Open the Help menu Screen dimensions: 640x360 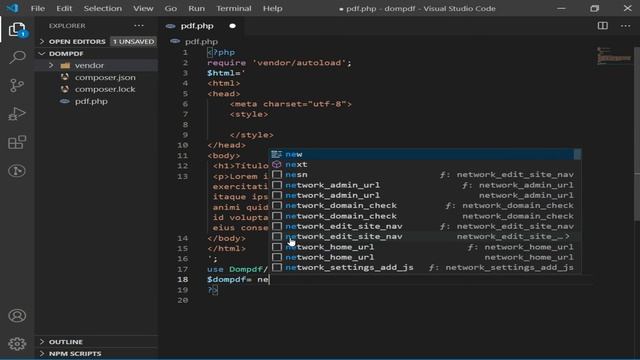272,8
